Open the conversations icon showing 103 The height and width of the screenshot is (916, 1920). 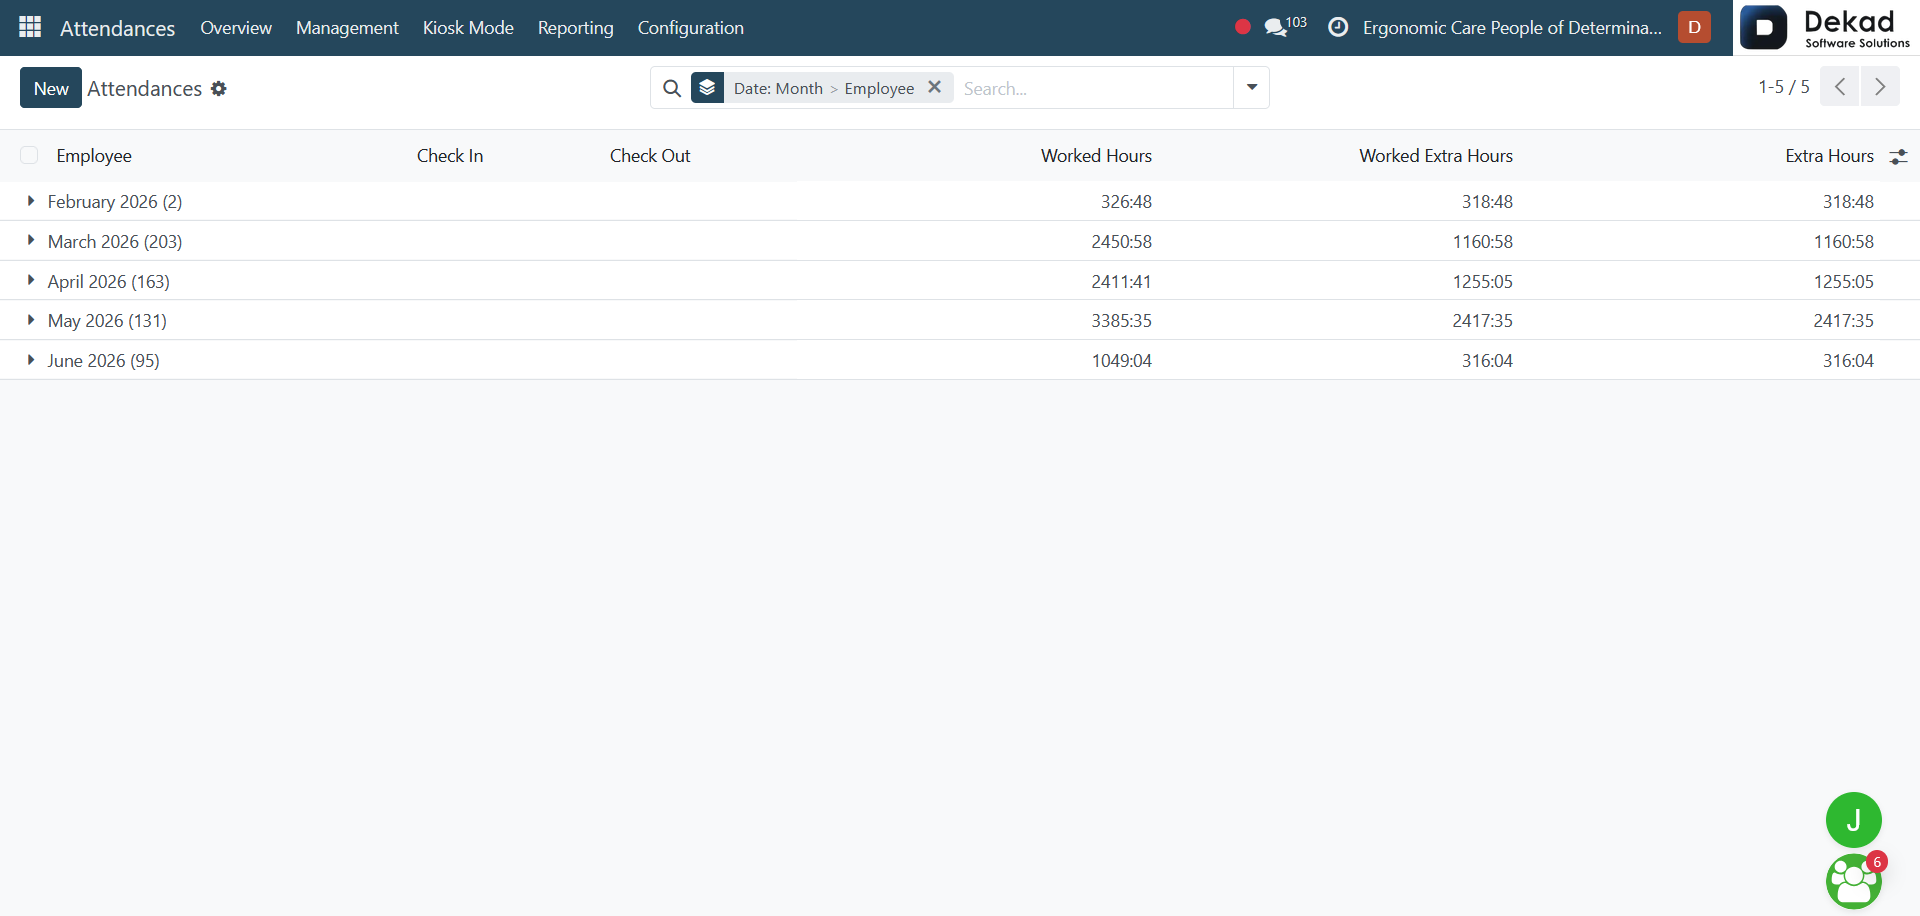coord(1285,26)
